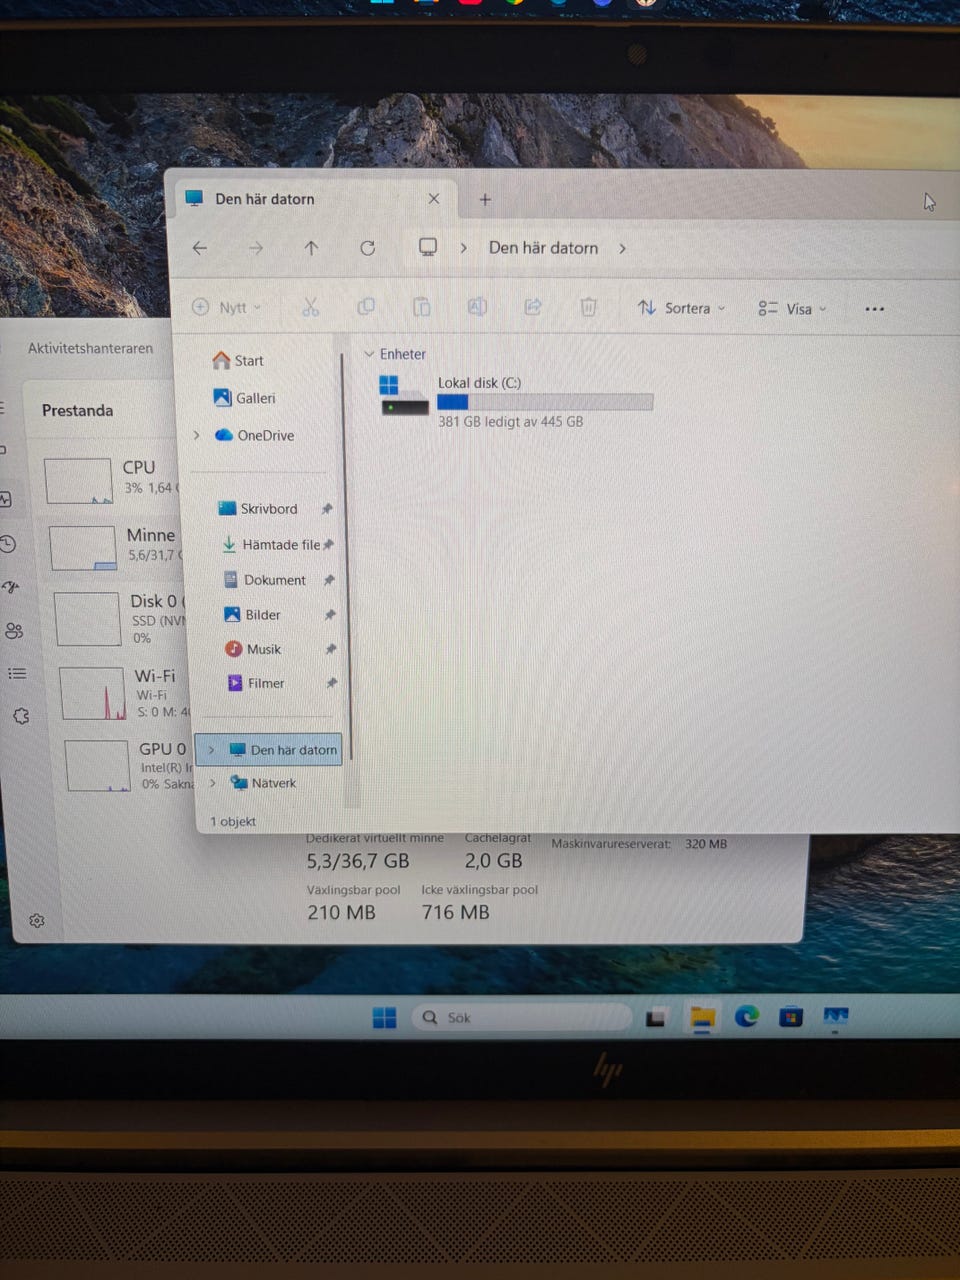Click the Cut scissors icon
The image size is (960, 1280).
tap(310, 307)
